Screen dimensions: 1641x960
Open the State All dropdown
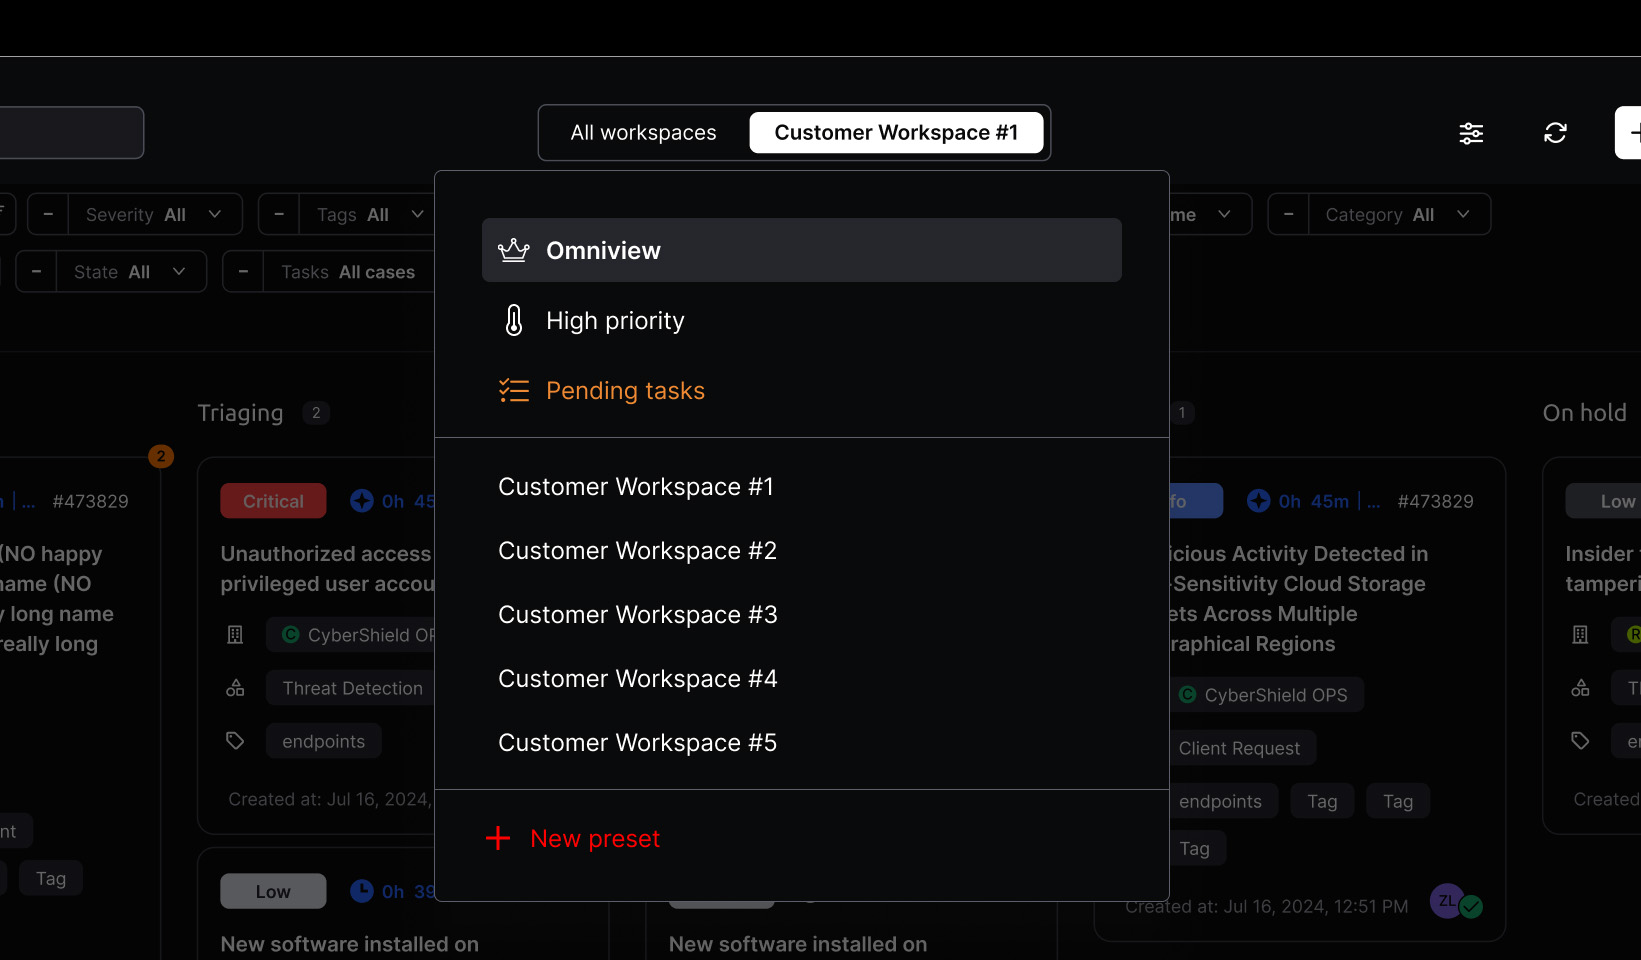coord(130,271)
